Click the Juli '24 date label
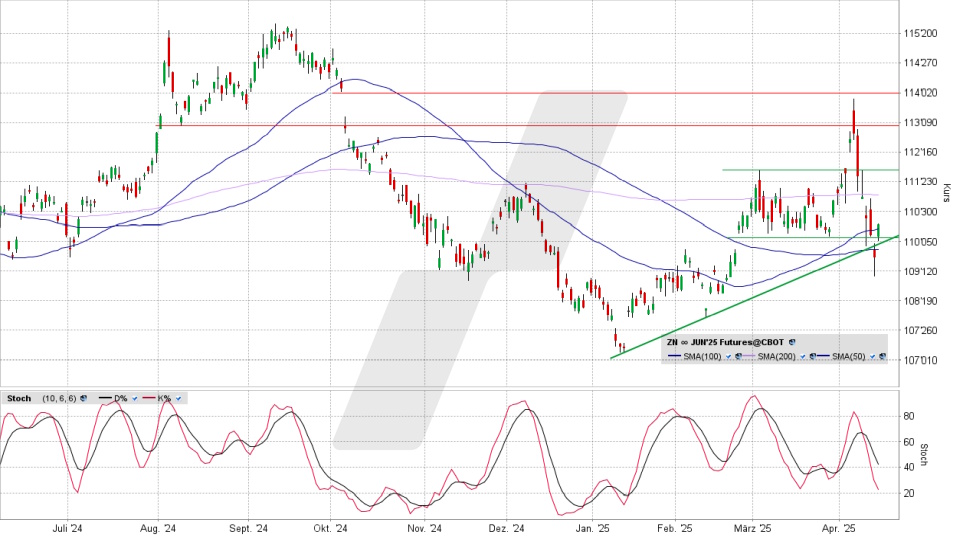This screenshot has width=960, height=540. point(68,528)
